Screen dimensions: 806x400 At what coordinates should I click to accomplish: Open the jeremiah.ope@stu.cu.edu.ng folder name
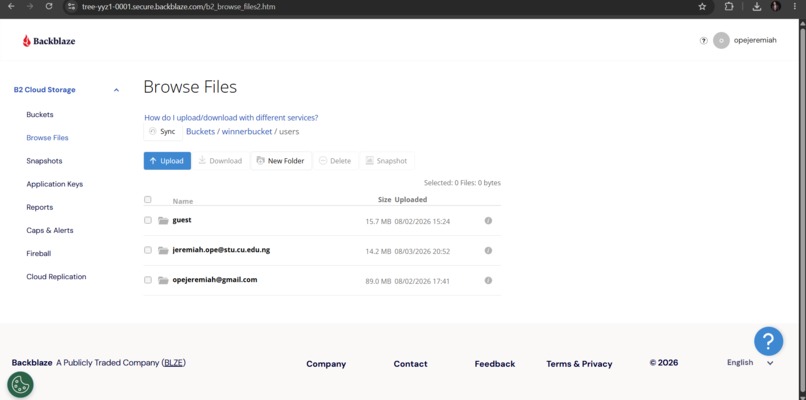click(222, 250)
